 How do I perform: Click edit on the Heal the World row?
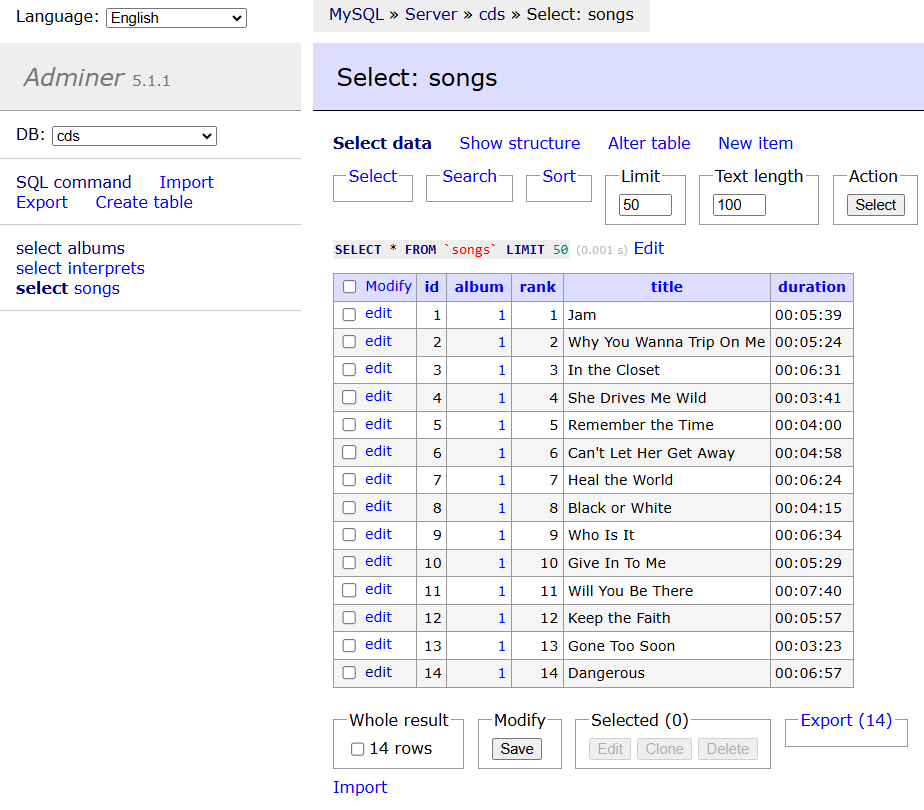pyautogui.click(x=377, y=479)
